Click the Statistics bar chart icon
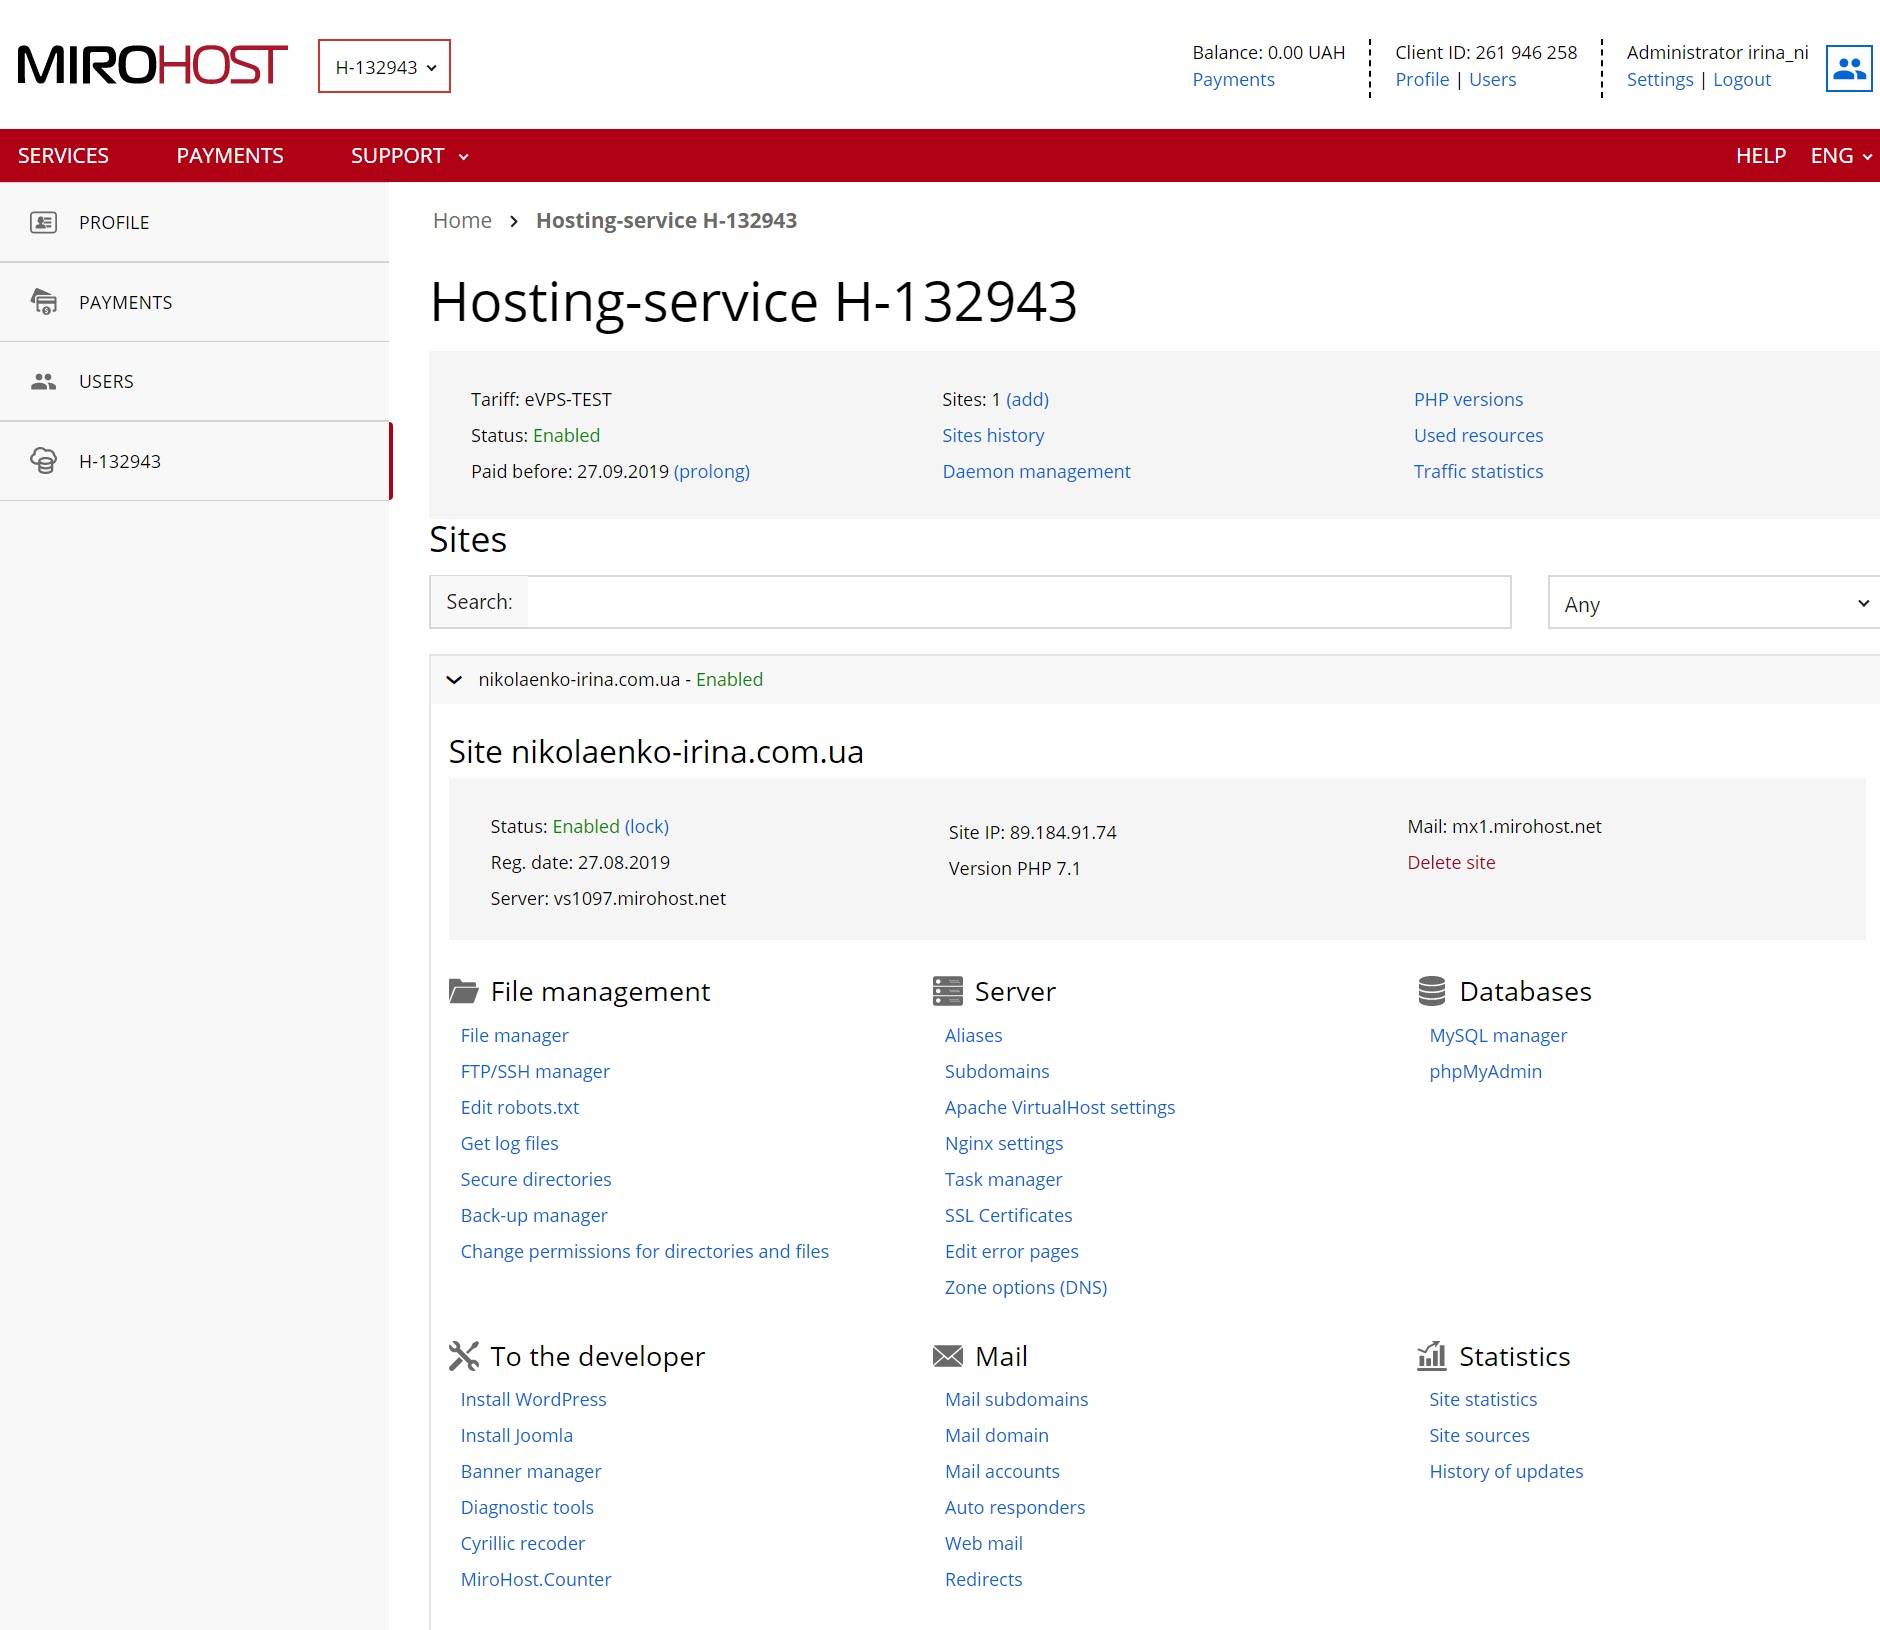Screen dimensions: 1880x1630 pyautogui.click(x=1432, y=1356)
